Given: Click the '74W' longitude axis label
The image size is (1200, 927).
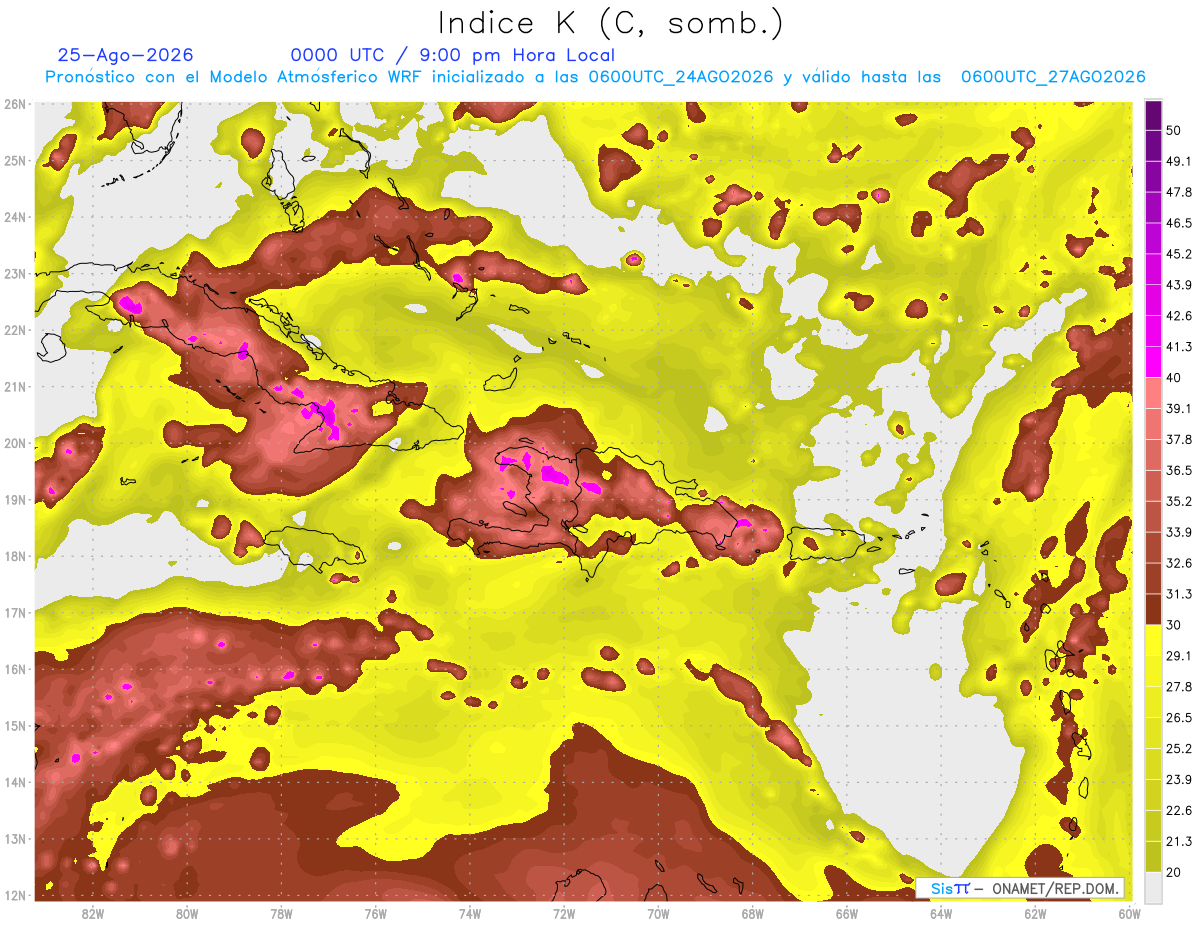Looking at the screenshot, I should 469,913.
